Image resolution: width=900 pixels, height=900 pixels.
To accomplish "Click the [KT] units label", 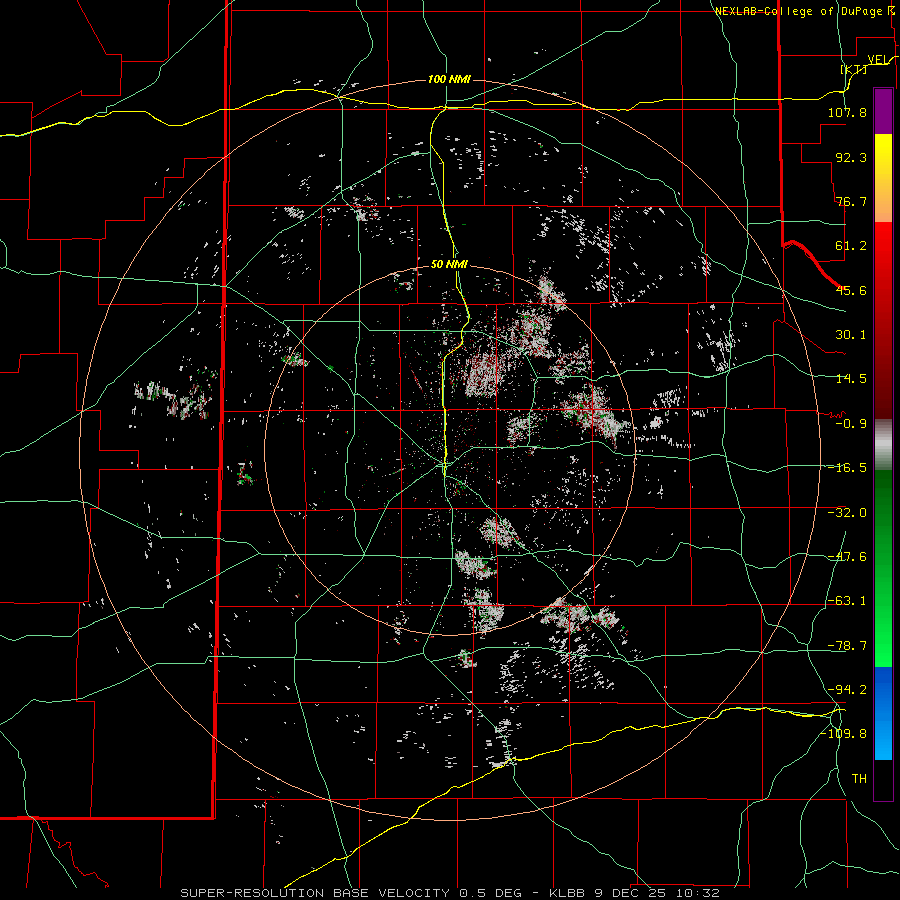I will point(854,69).
